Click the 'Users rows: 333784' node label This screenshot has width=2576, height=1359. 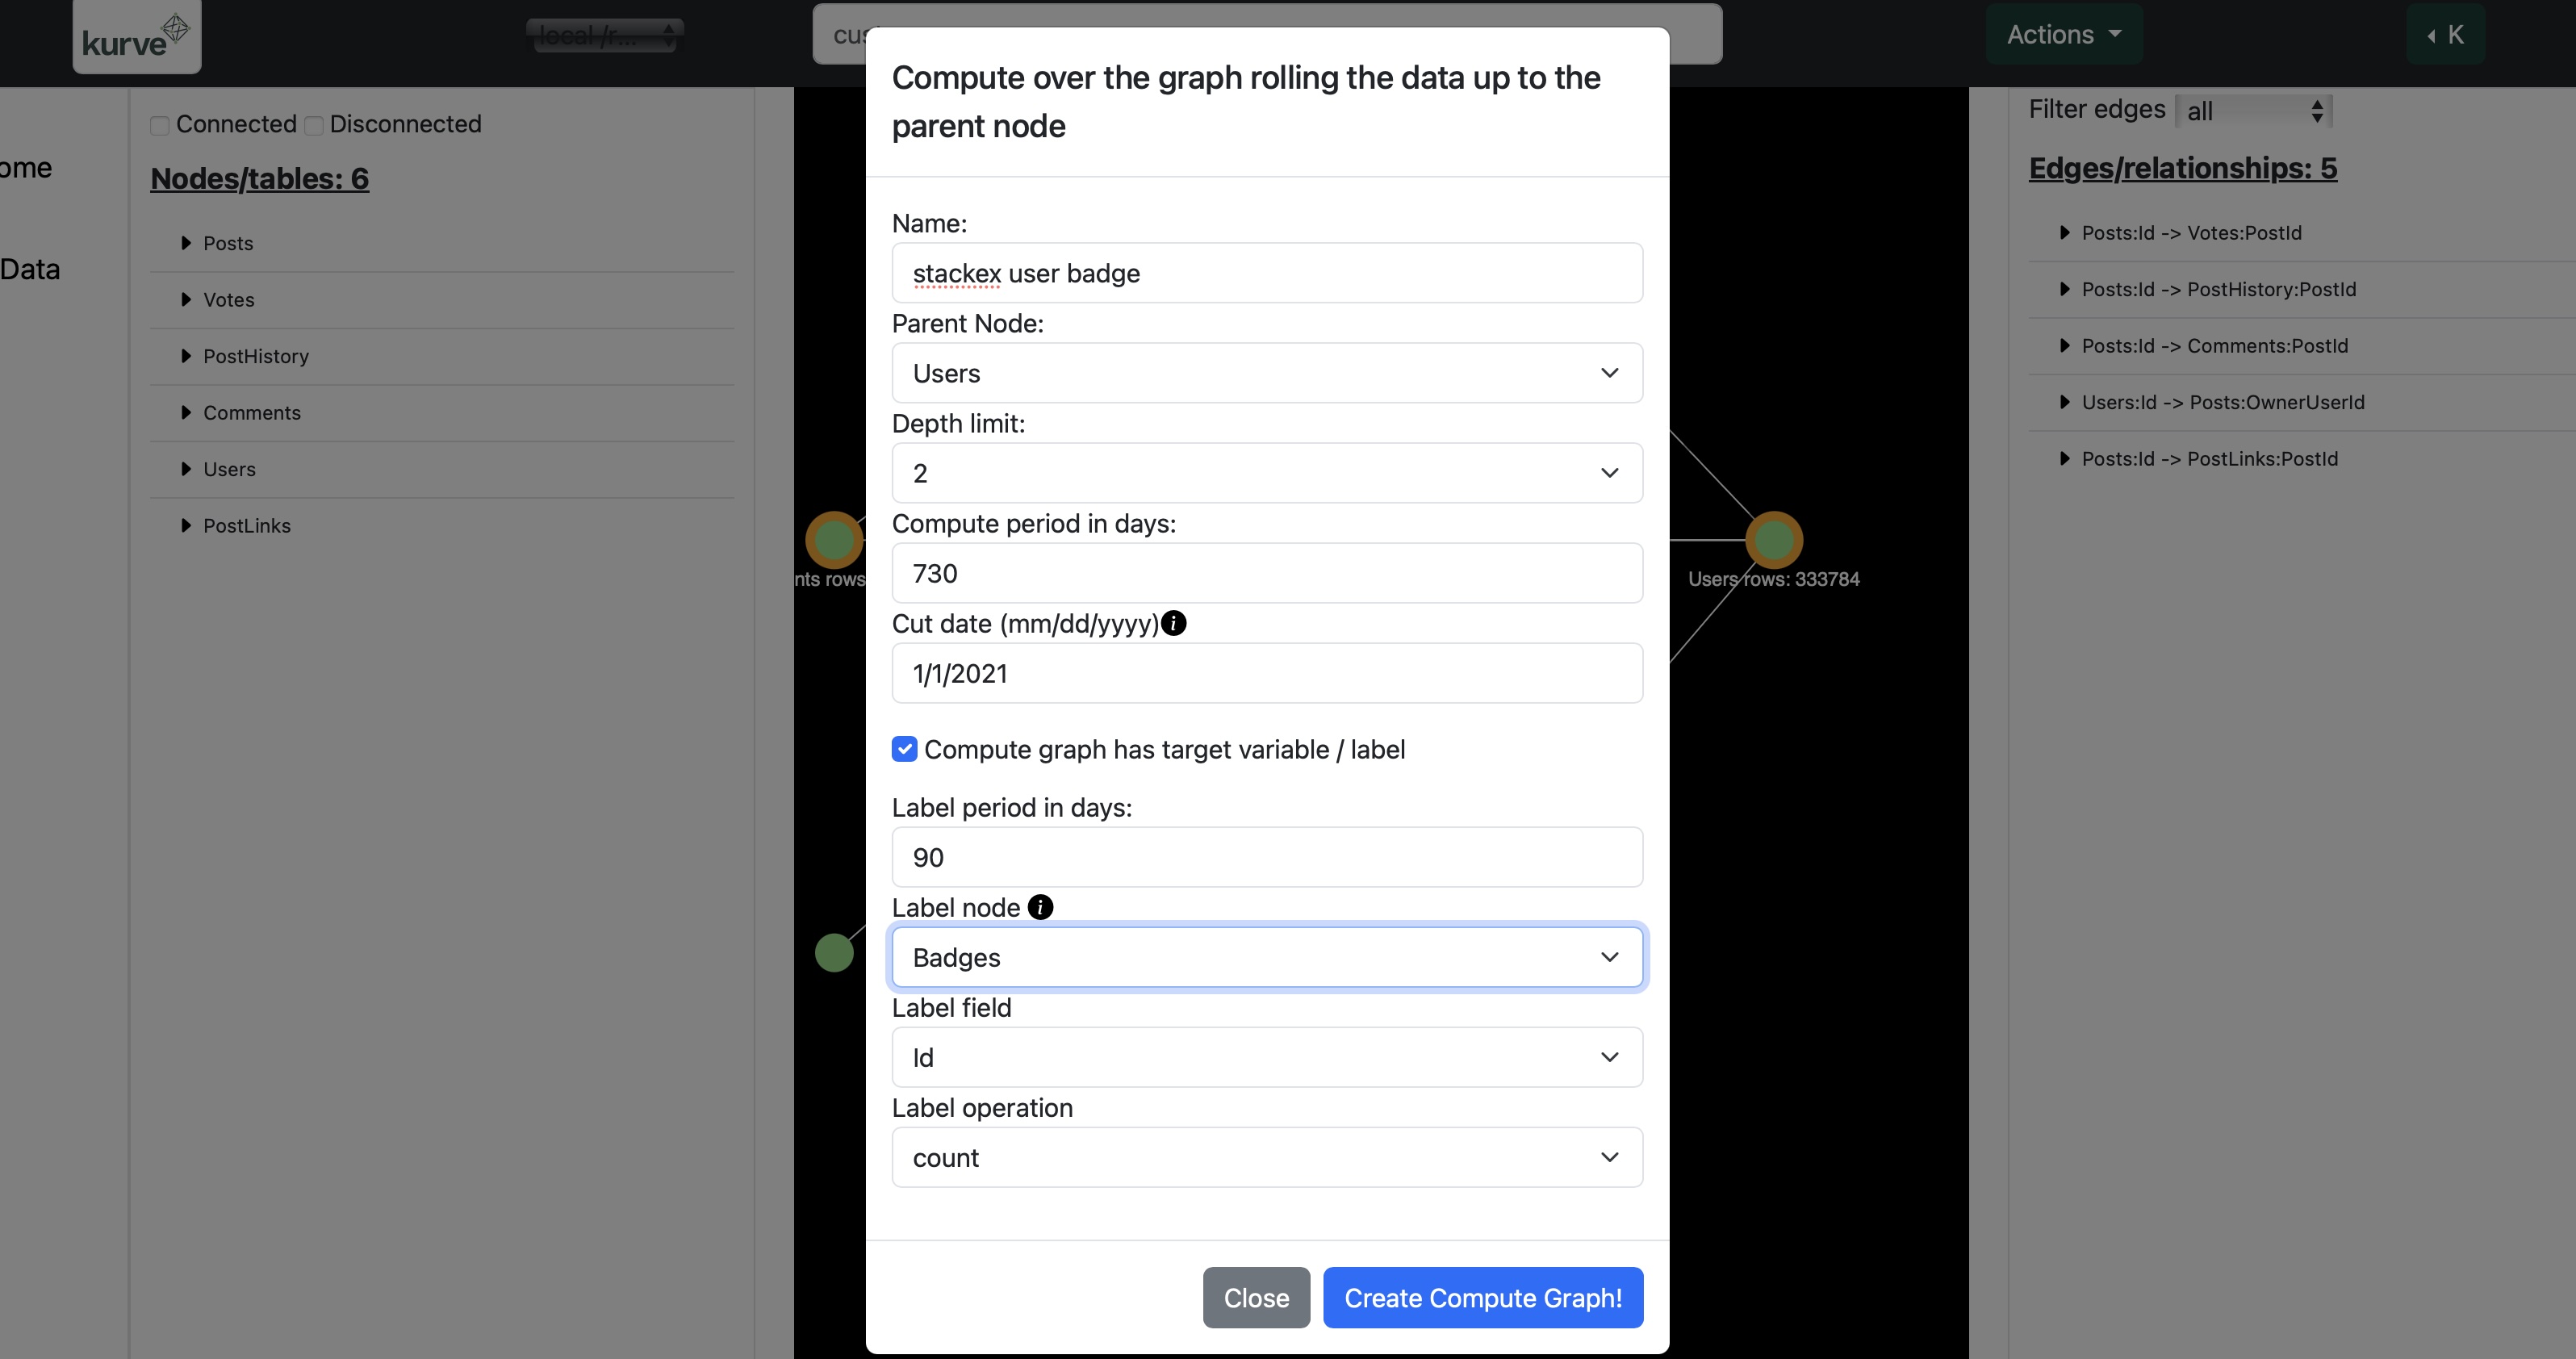coord(1774,579)
